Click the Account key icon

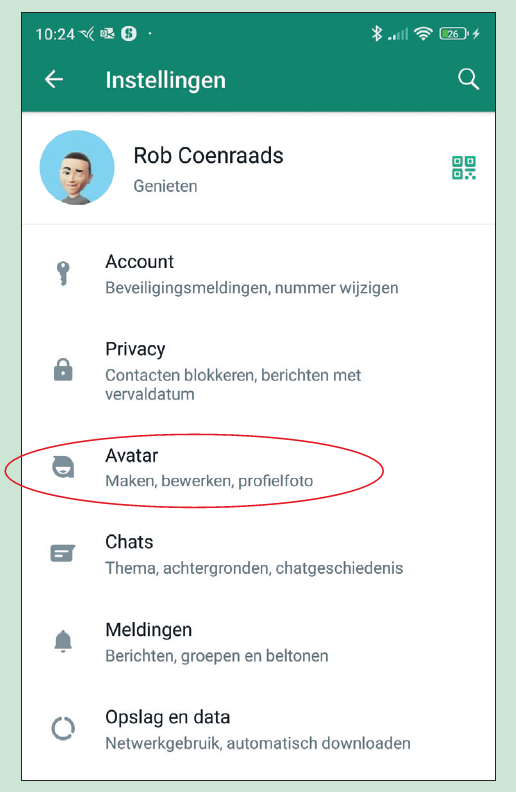[63, 273]
